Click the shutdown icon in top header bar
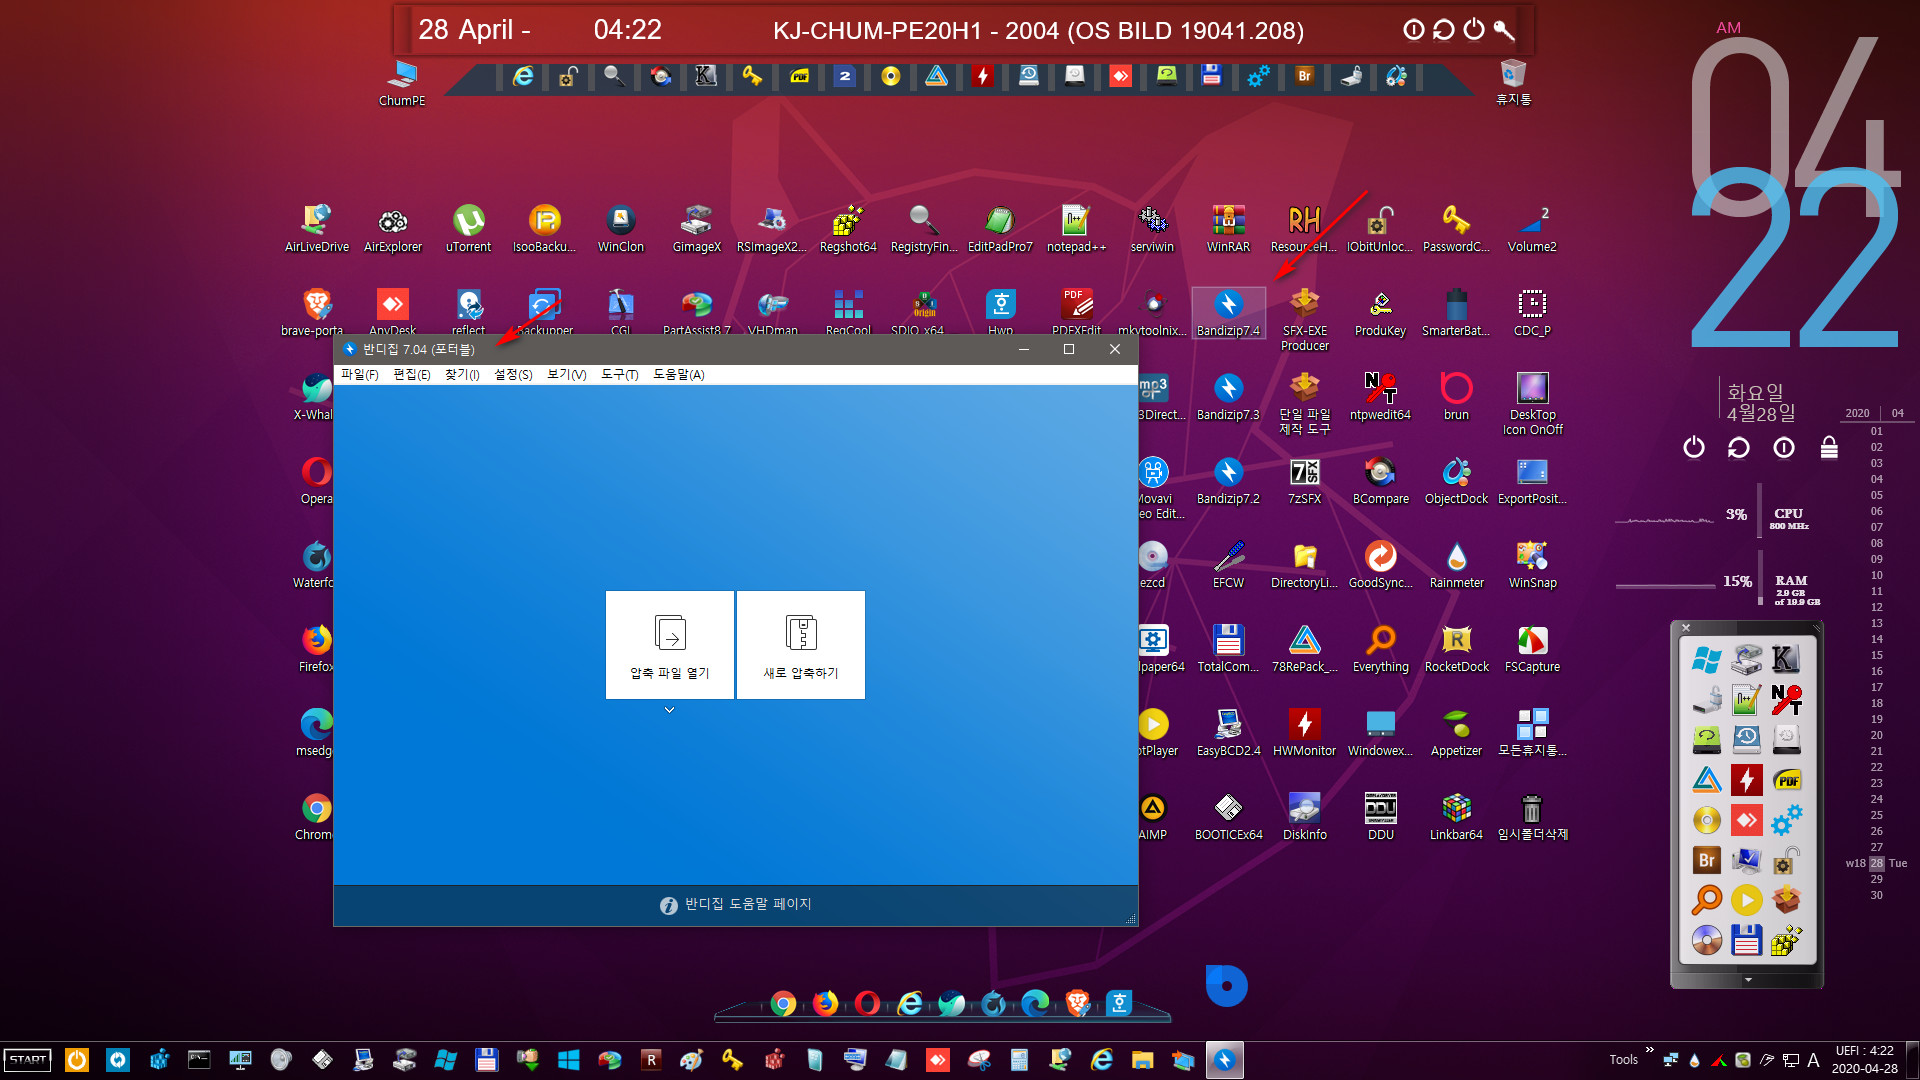Viewport: 1920px width, 1080px height. click(x=1474, y=30)
